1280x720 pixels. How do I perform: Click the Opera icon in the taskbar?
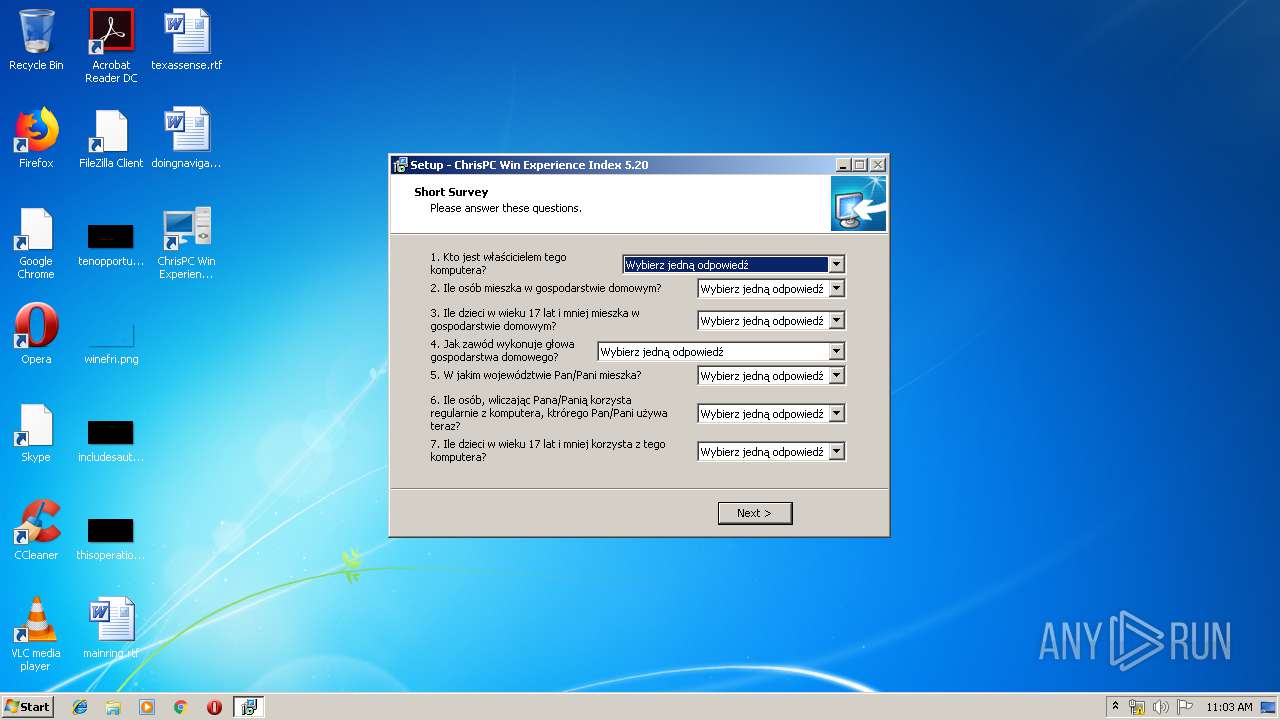coord(214,707)
